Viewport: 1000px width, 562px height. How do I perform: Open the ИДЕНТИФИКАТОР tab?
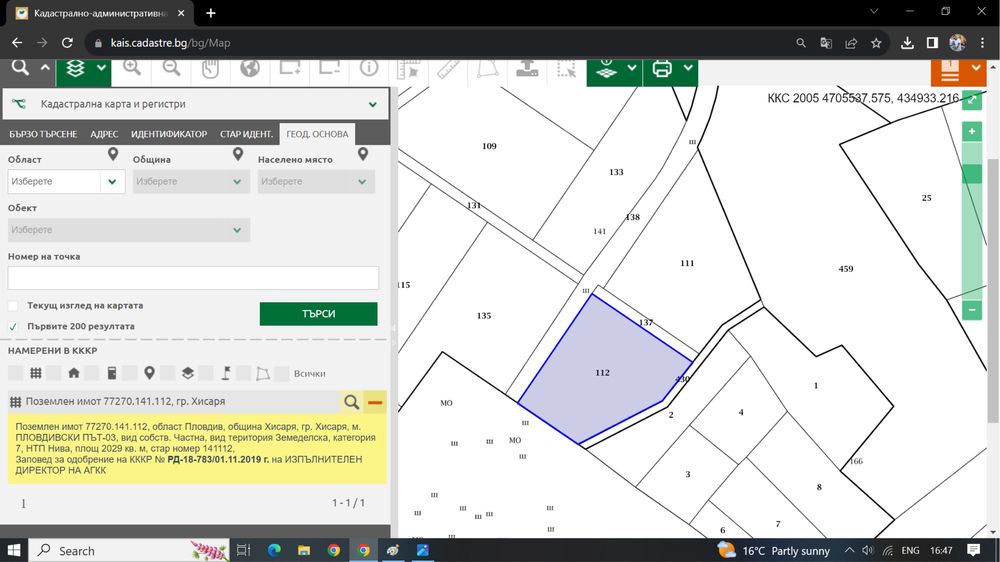tap(169, 134)
